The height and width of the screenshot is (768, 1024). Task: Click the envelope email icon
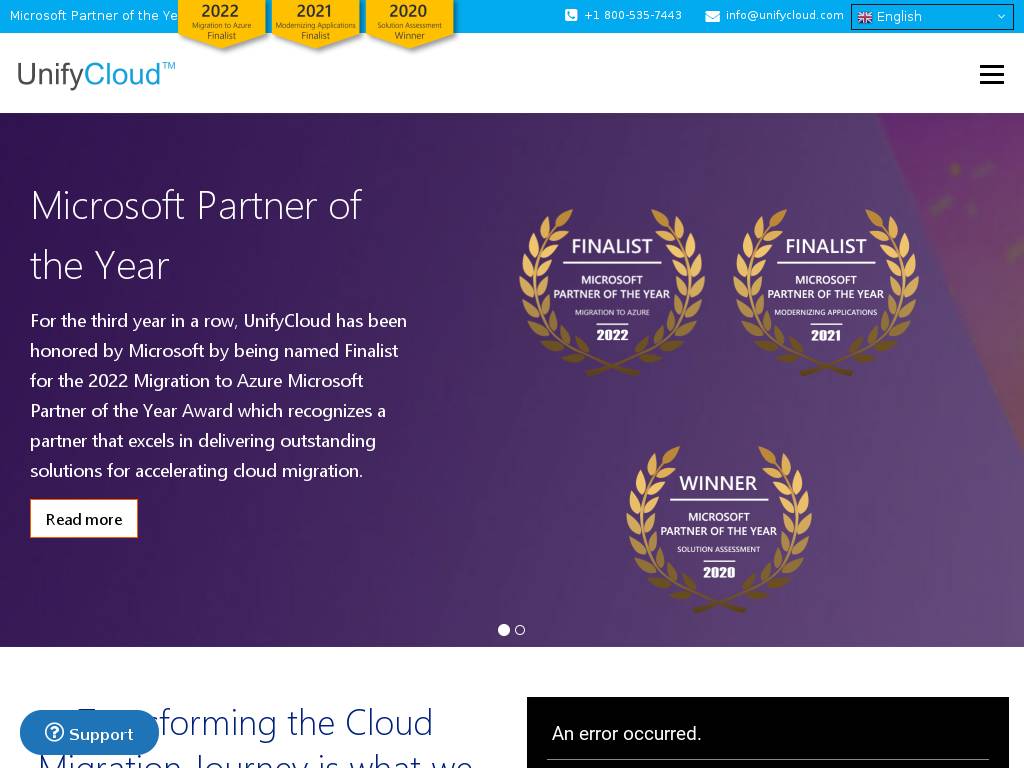tap(712, 16)
